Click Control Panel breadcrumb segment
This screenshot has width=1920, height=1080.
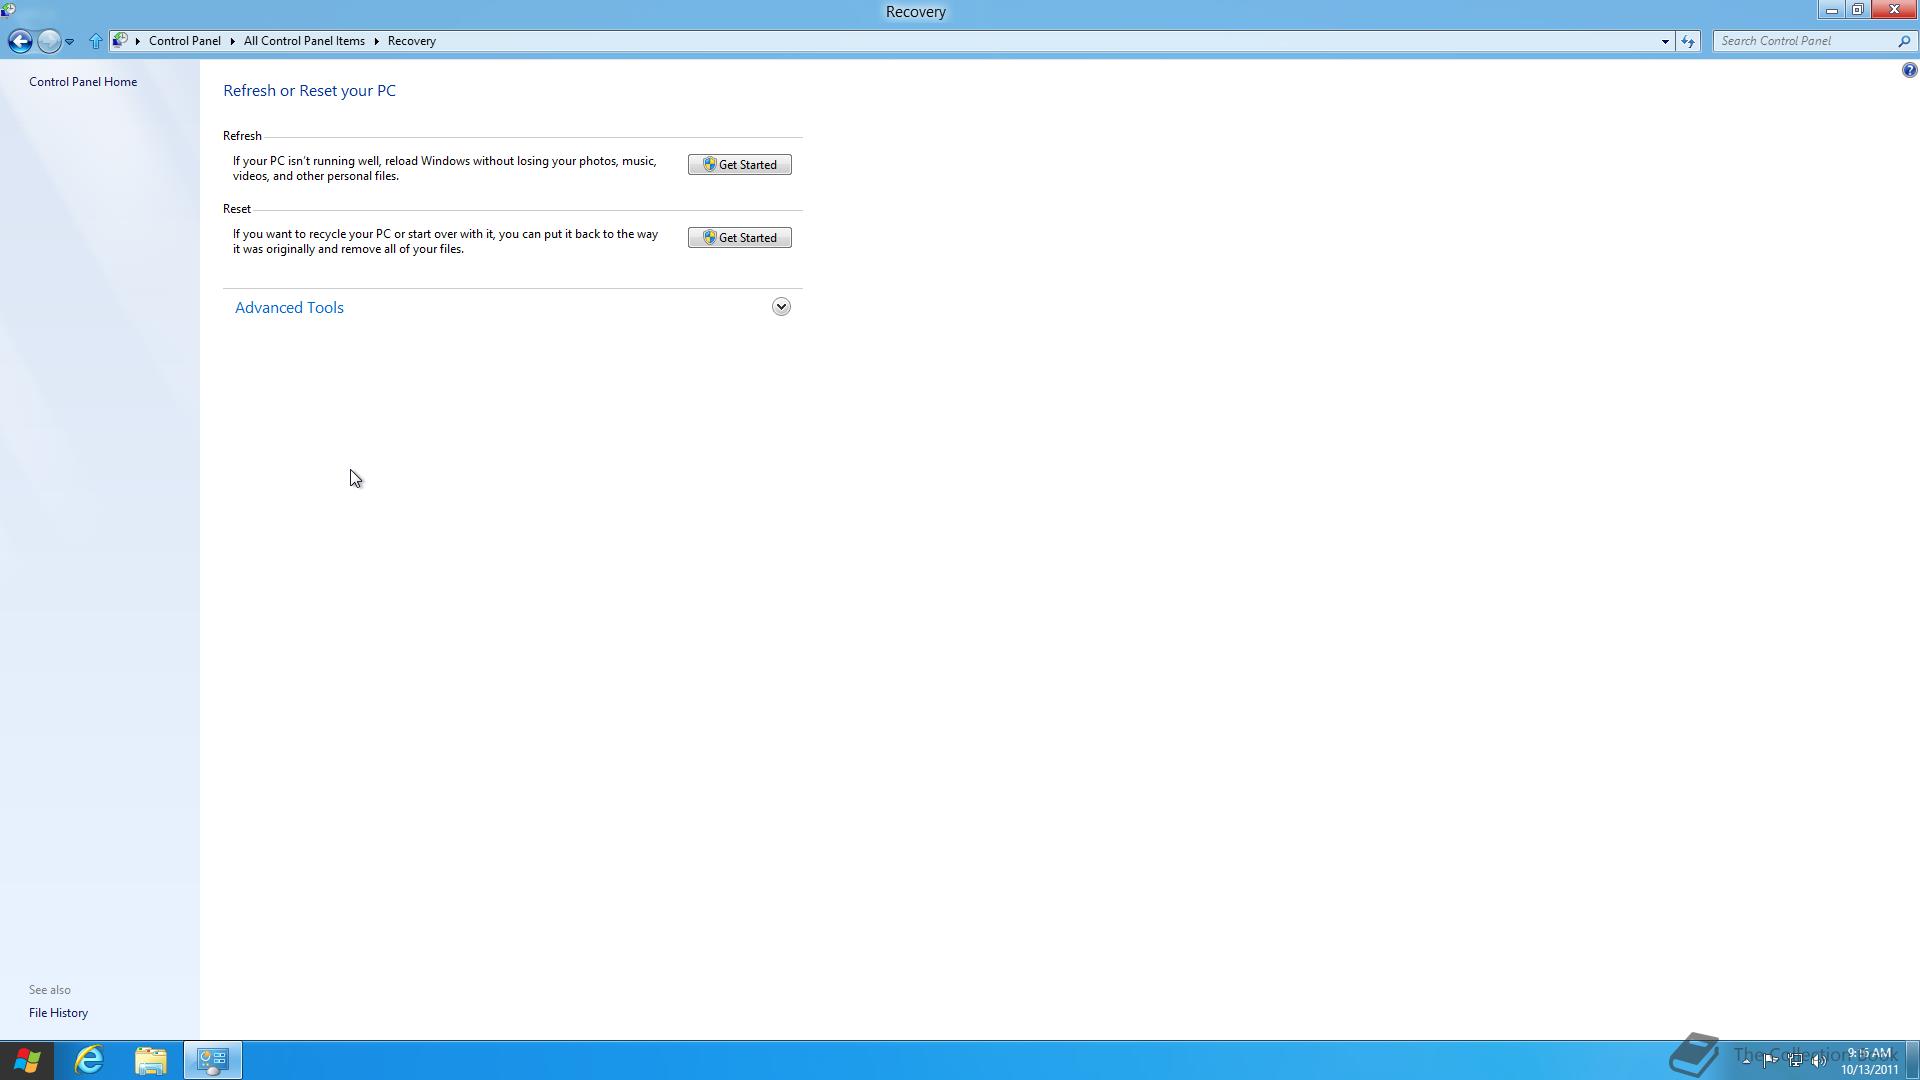184,41
